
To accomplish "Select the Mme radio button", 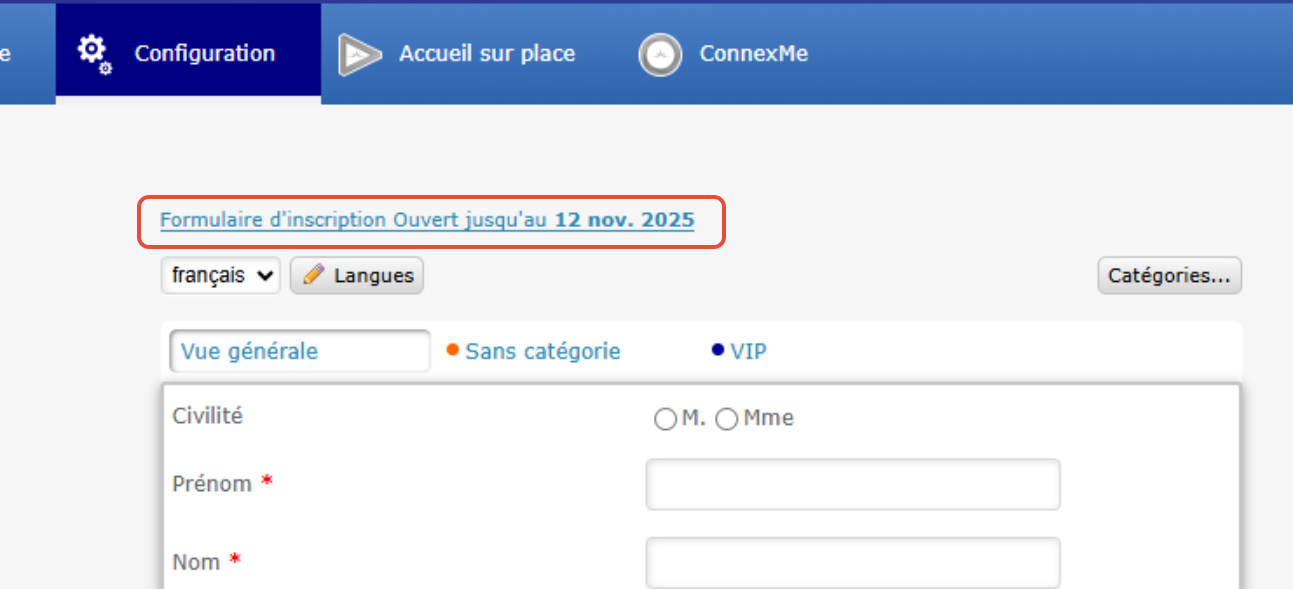I will (x=727, y=420).
